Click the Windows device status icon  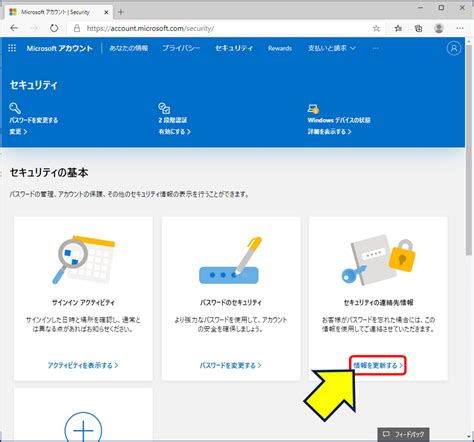[313, 108]
